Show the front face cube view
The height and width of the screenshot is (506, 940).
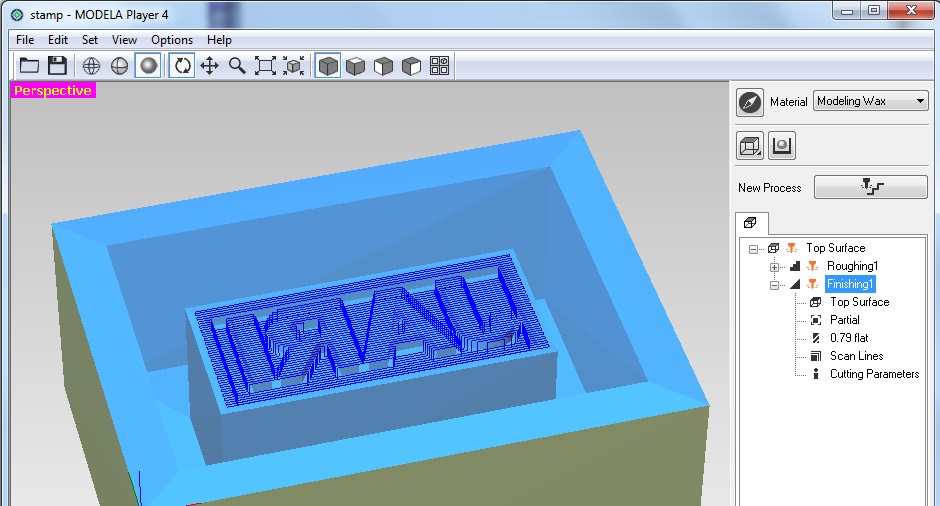tap(383, 65)
